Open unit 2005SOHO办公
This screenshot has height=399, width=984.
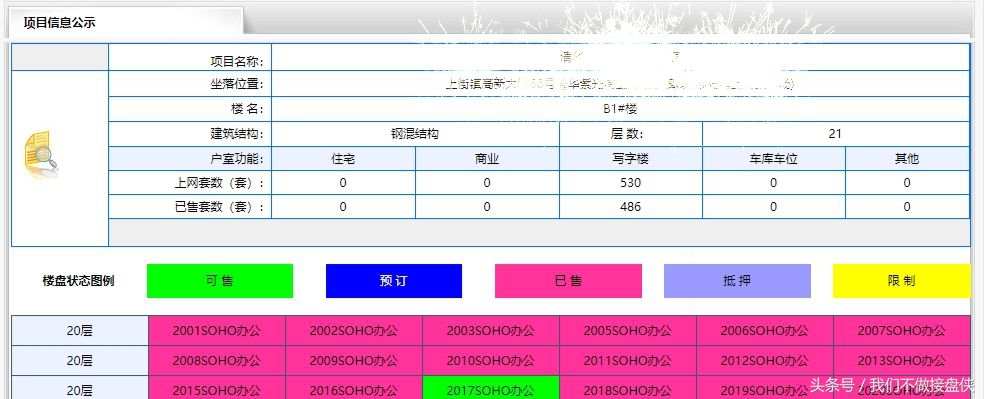coord(628,331)
